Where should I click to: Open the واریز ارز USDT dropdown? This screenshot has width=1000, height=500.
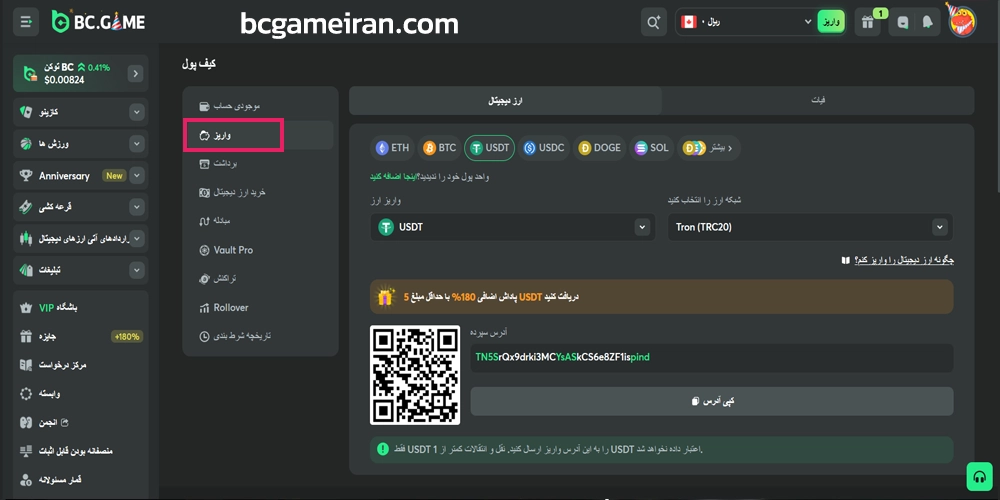513,227
